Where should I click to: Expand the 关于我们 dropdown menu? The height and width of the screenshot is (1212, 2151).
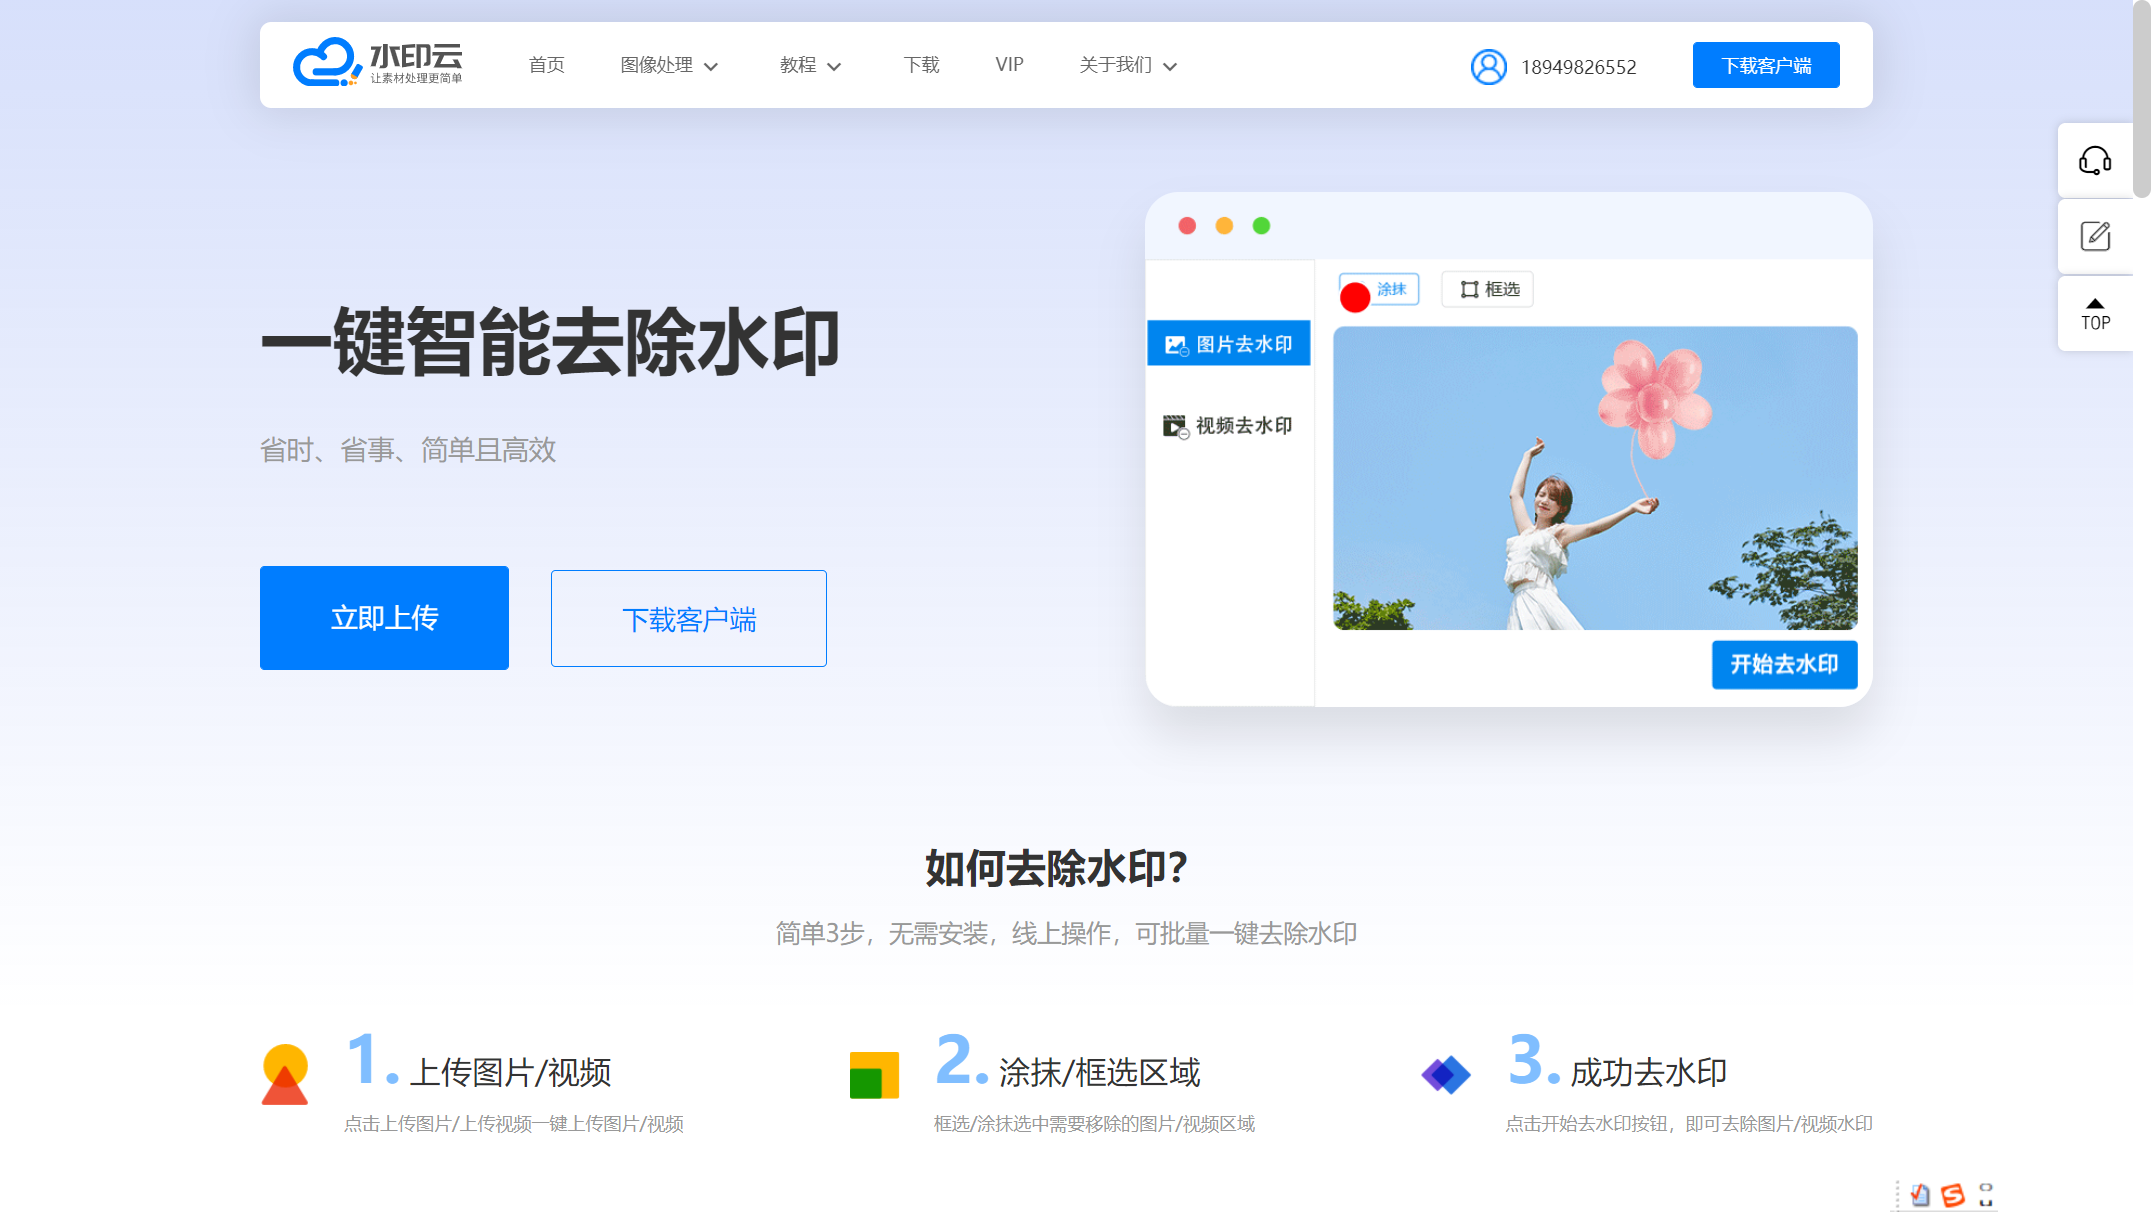(x=1124, y=65)
